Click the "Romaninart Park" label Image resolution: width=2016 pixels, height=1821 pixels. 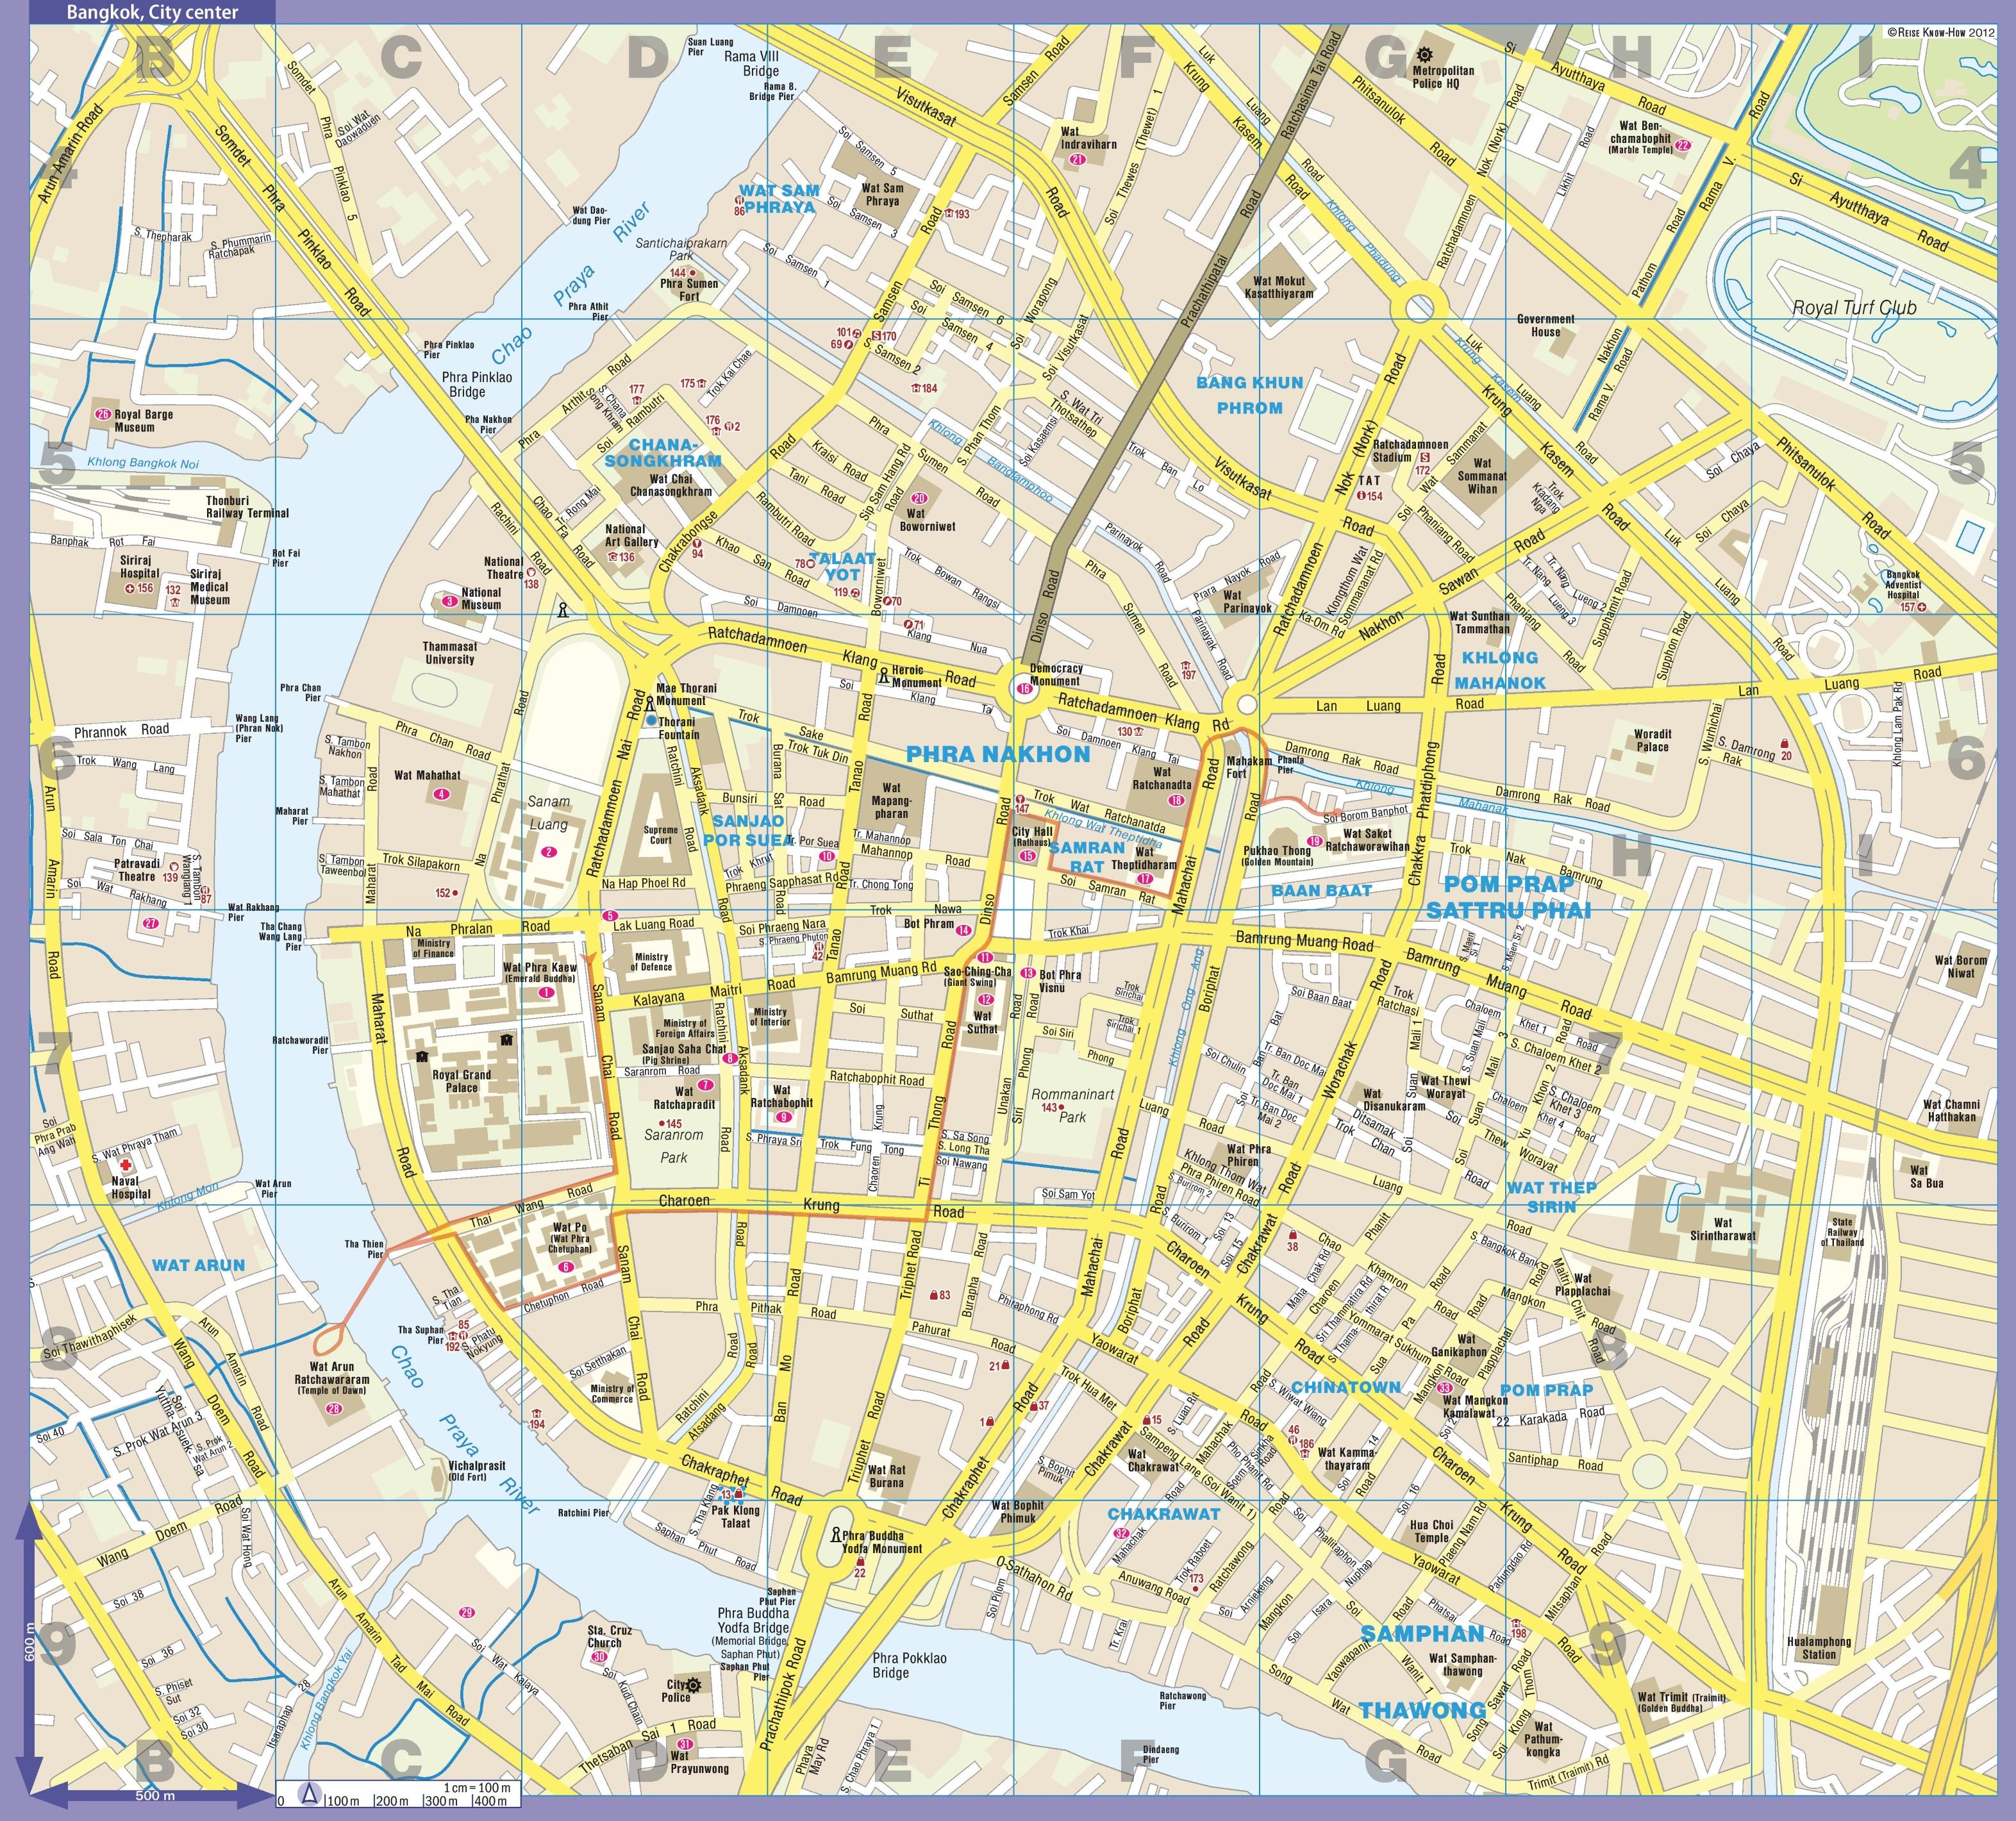coord(1072,1105)
